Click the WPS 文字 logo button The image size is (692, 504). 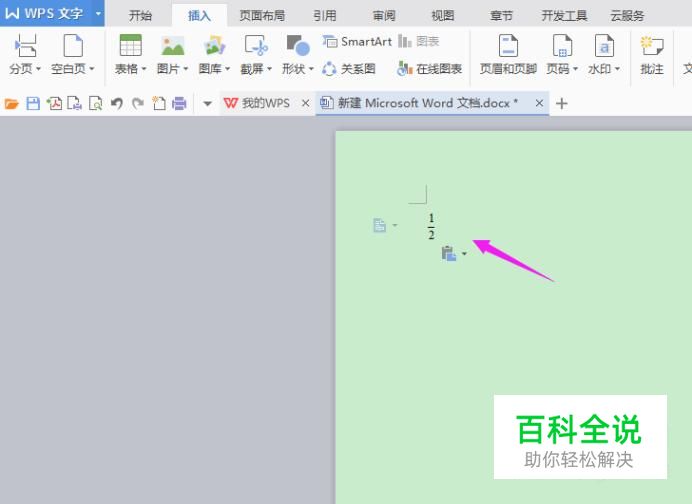[x=45, y=13]
